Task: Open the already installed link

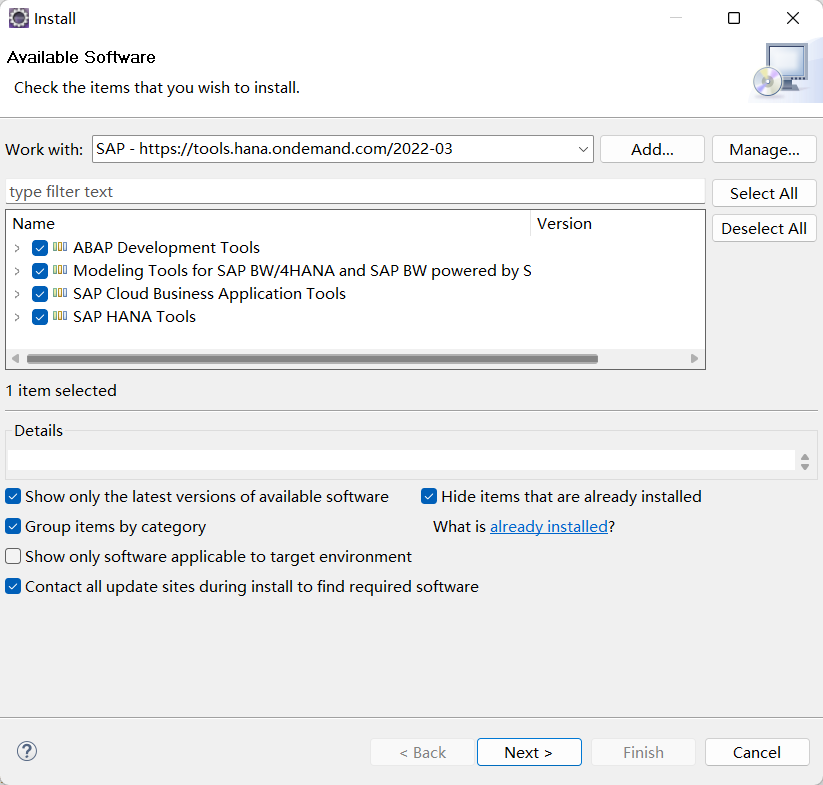Action: click(x=548, y=526)
